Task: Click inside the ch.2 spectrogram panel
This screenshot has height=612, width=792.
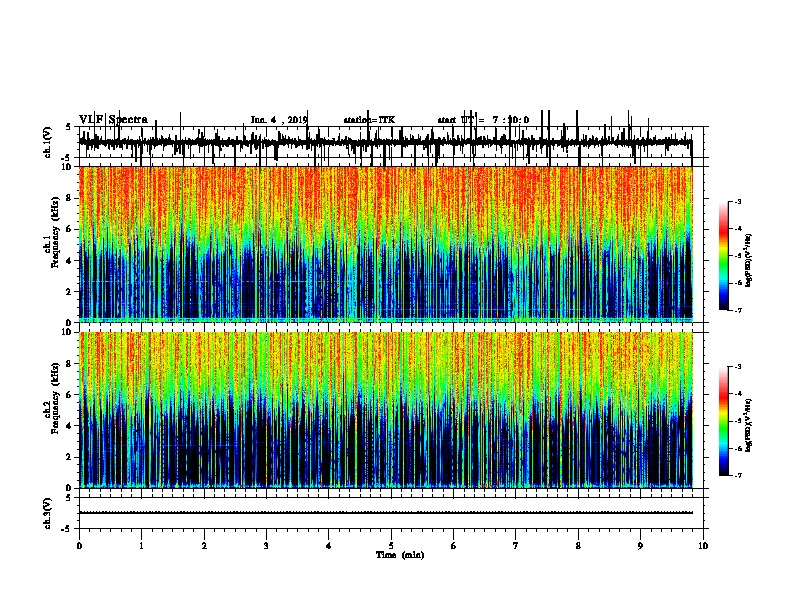Action: pos(385,410)
